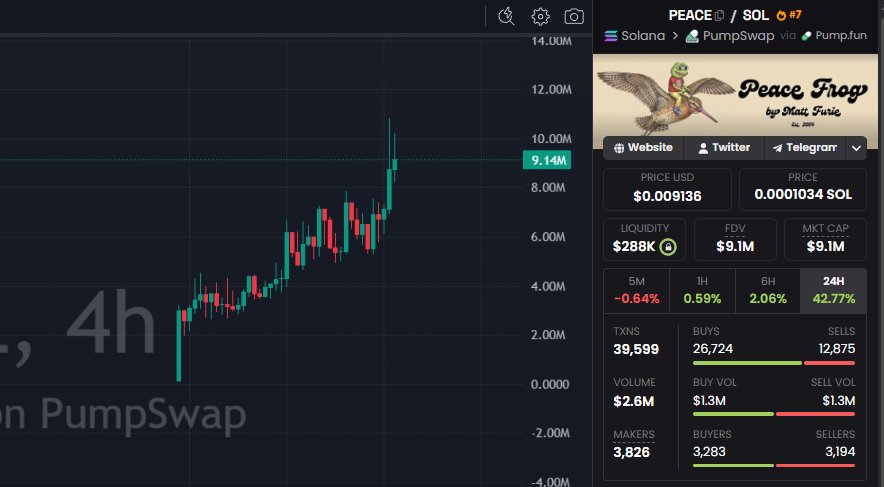Select the 24H timeframe tab
The width and height of the screenshot is (884, 487).
point(833,291)
